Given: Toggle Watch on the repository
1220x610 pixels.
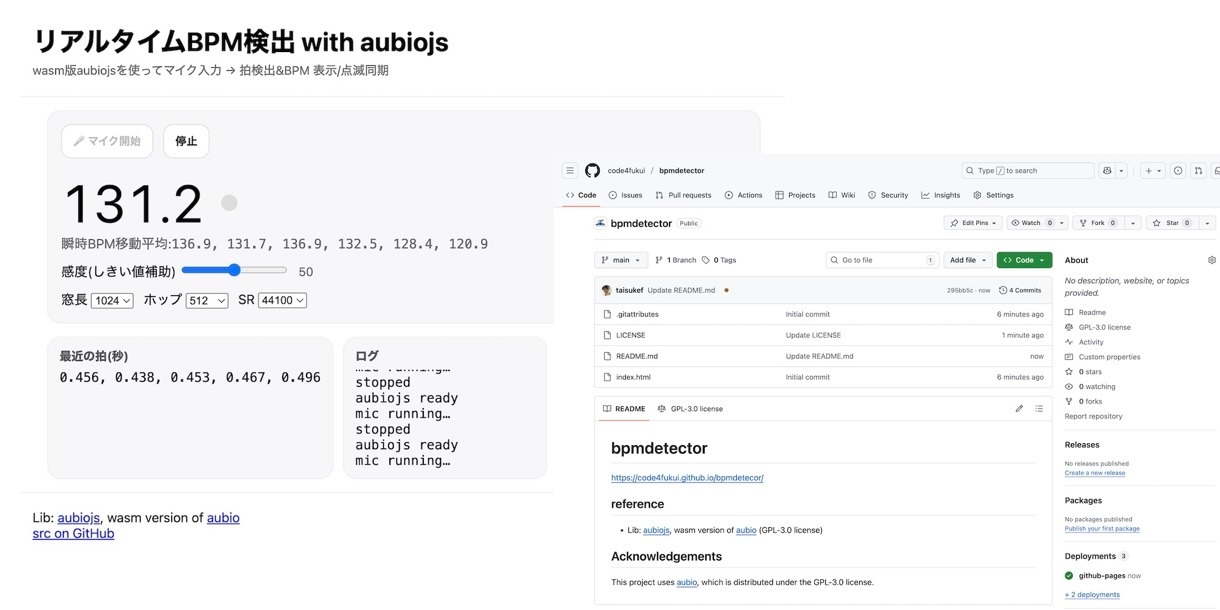Looking at the screenshot, I should [x=1030, y=223].
